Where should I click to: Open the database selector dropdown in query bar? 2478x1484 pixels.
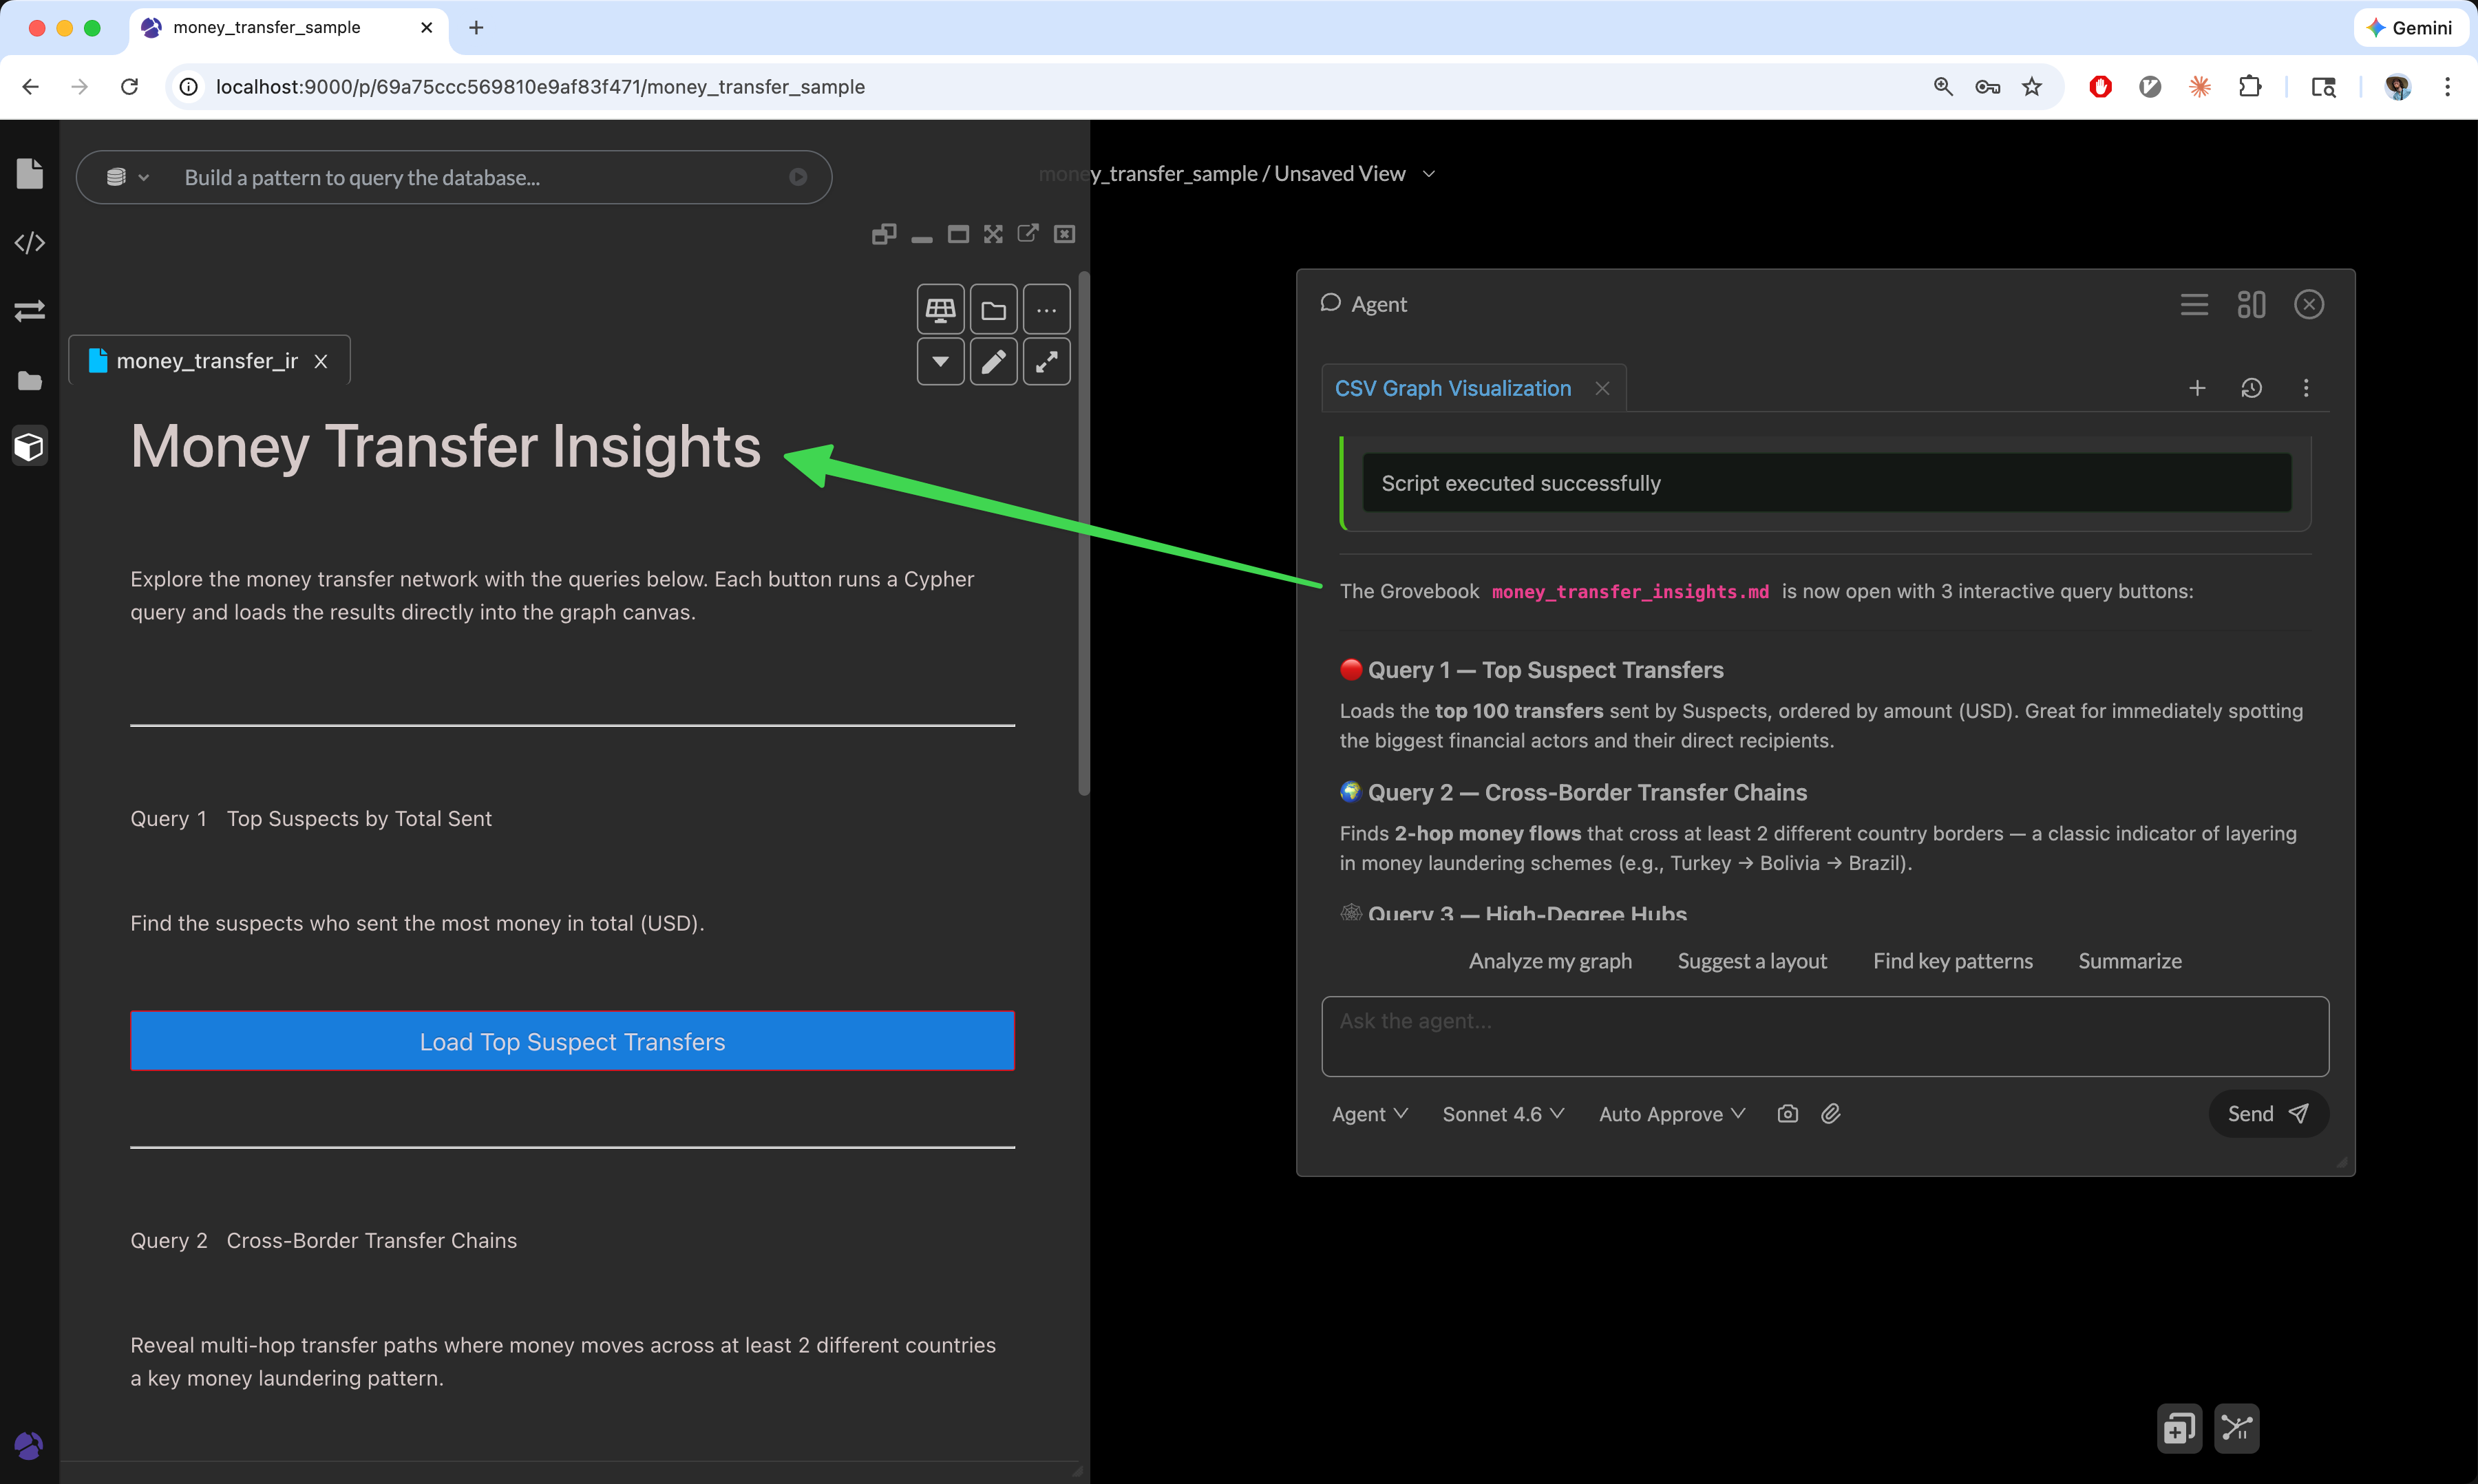(x=127, y=177)
